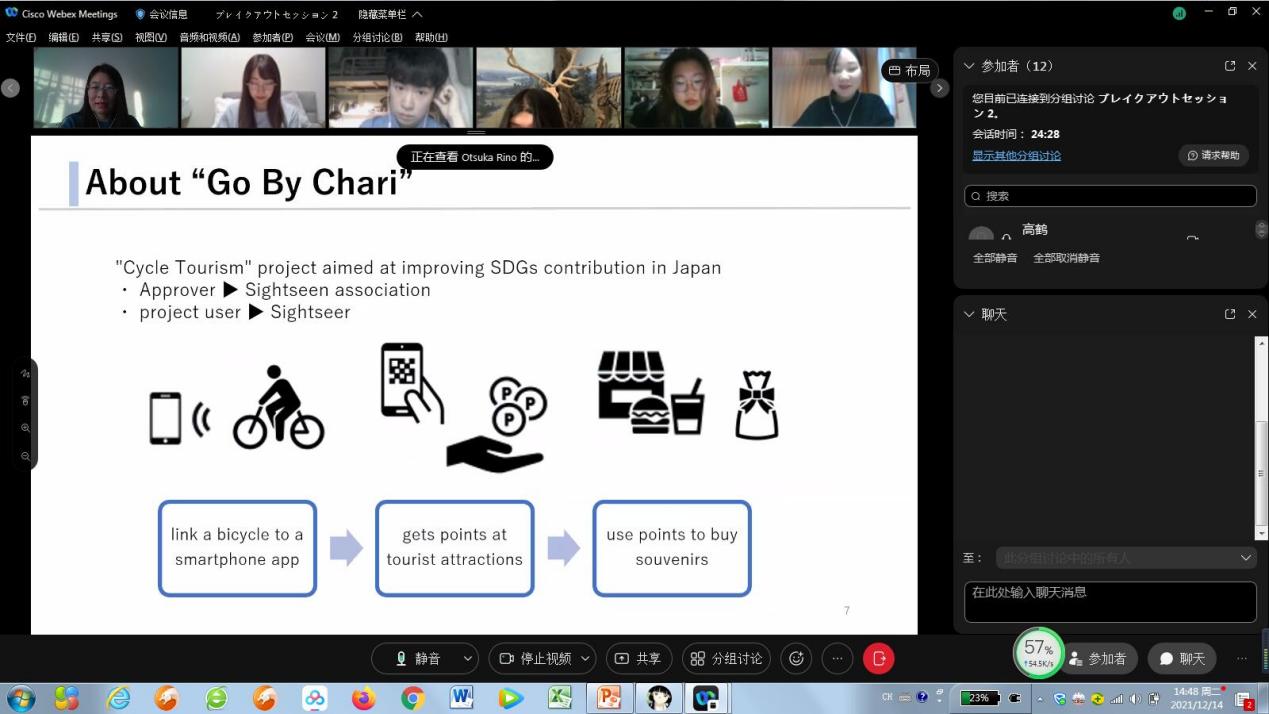Click the 布局 layout button
Screen dimensions: 1269x714
[909, 71]
